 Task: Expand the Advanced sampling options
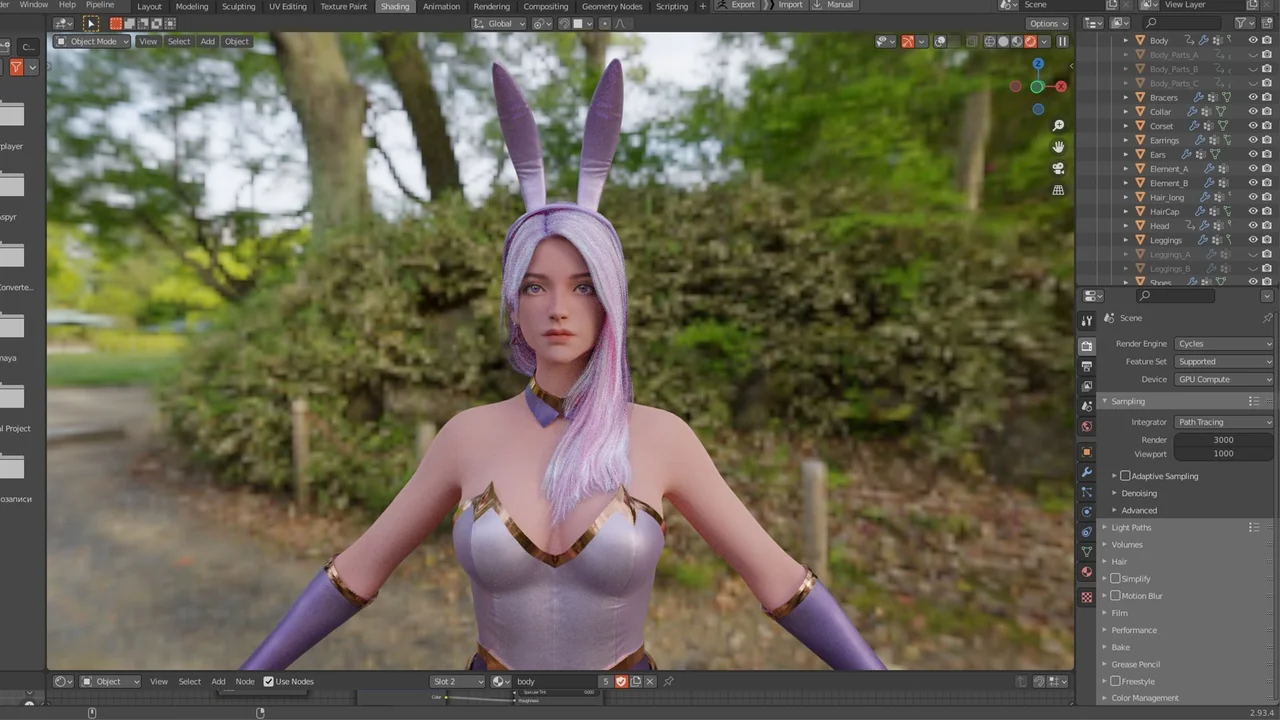[1138, 510]
